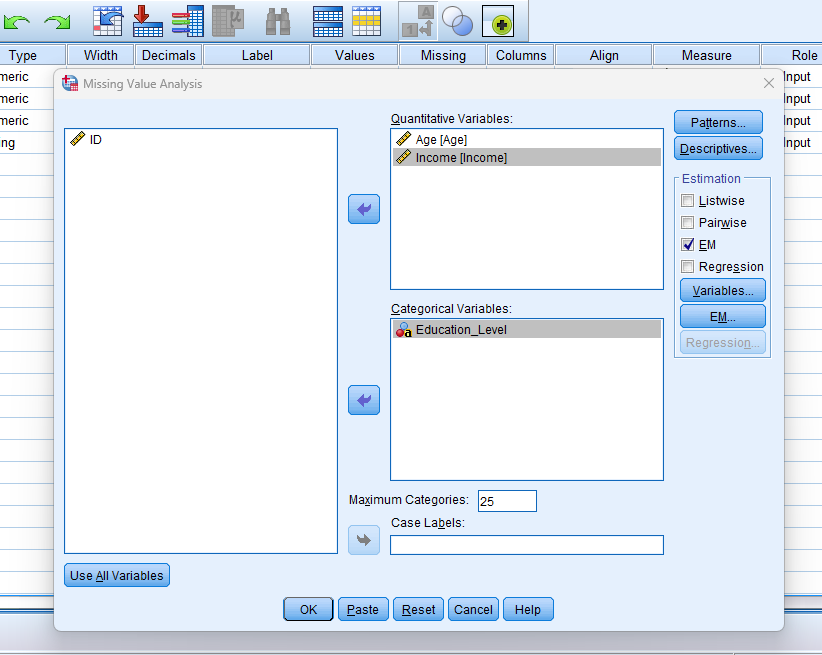Click the Redo toolbar icon
The height and width of the screenshot is (655, 822).
[59, 20]
